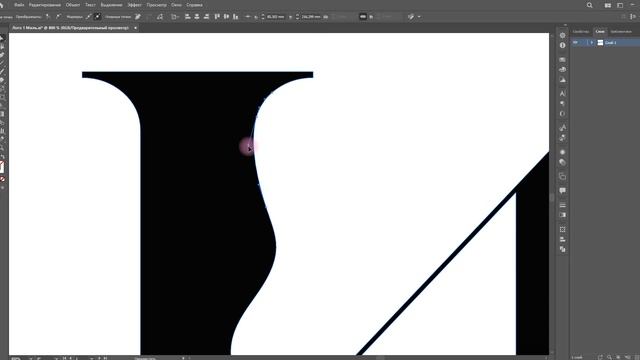
Task: Collapse the panel dock arrows
Action: point(565,25)
